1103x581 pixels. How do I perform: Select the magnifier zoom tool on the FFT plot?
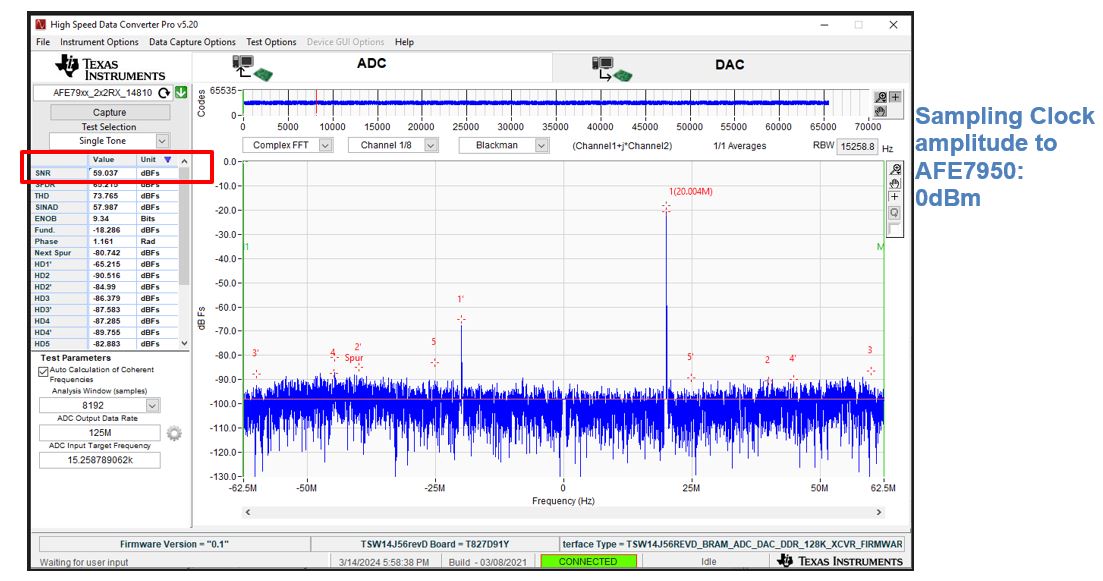(894, 169)
